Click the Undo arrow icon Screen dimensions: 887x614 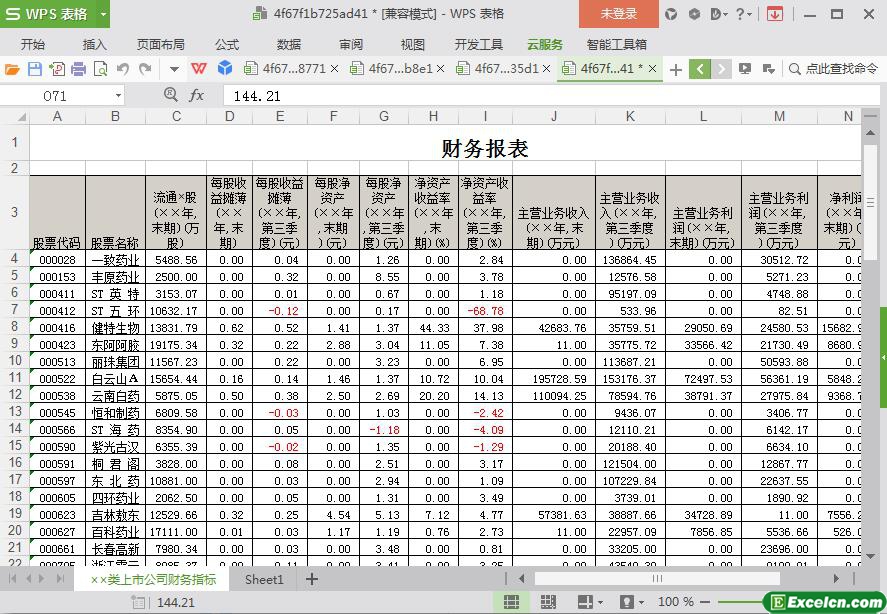[x=122, y=69]
